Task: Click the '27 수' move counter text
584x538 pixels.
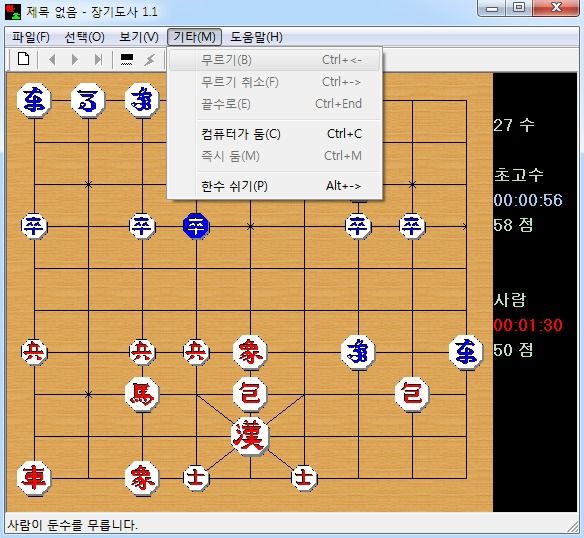Action: pyautogui.click(x=514, y=125)
